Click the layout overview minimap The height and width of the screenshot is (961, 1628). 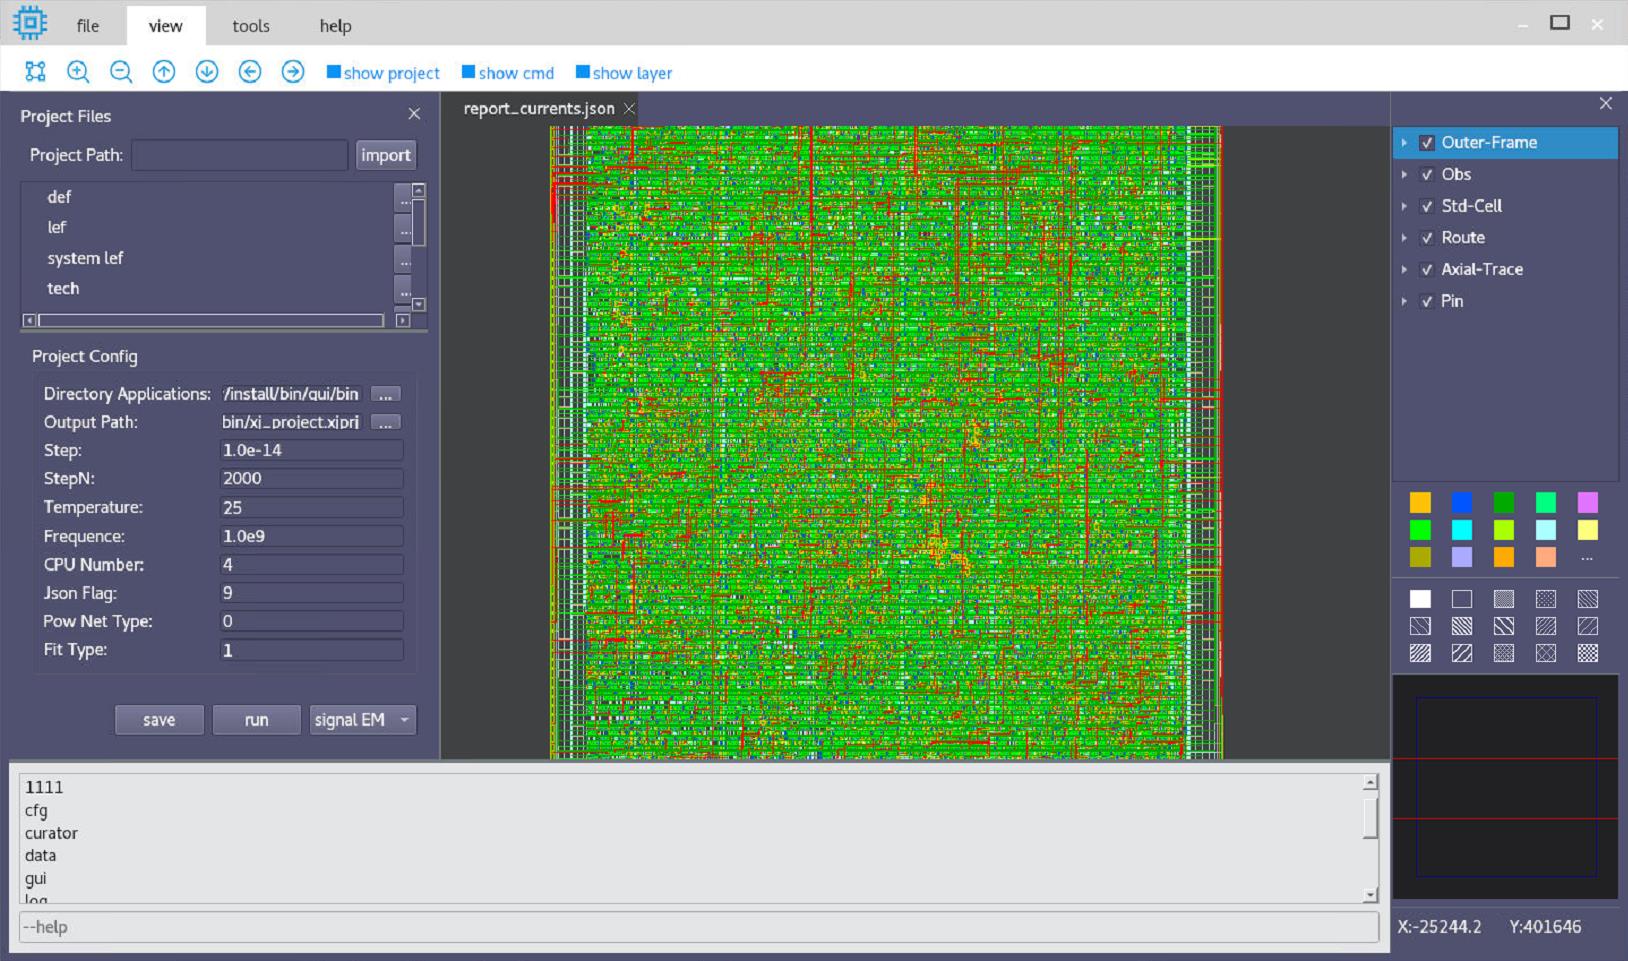(1505, 787)
